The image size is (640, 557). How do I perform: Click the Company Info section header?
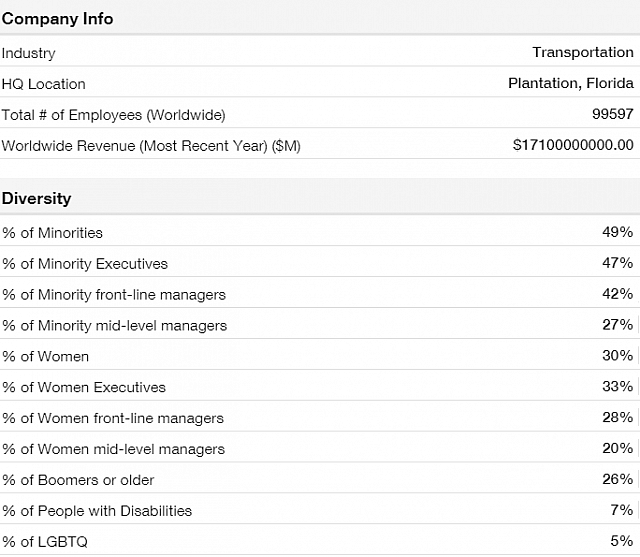coord(58,19)
